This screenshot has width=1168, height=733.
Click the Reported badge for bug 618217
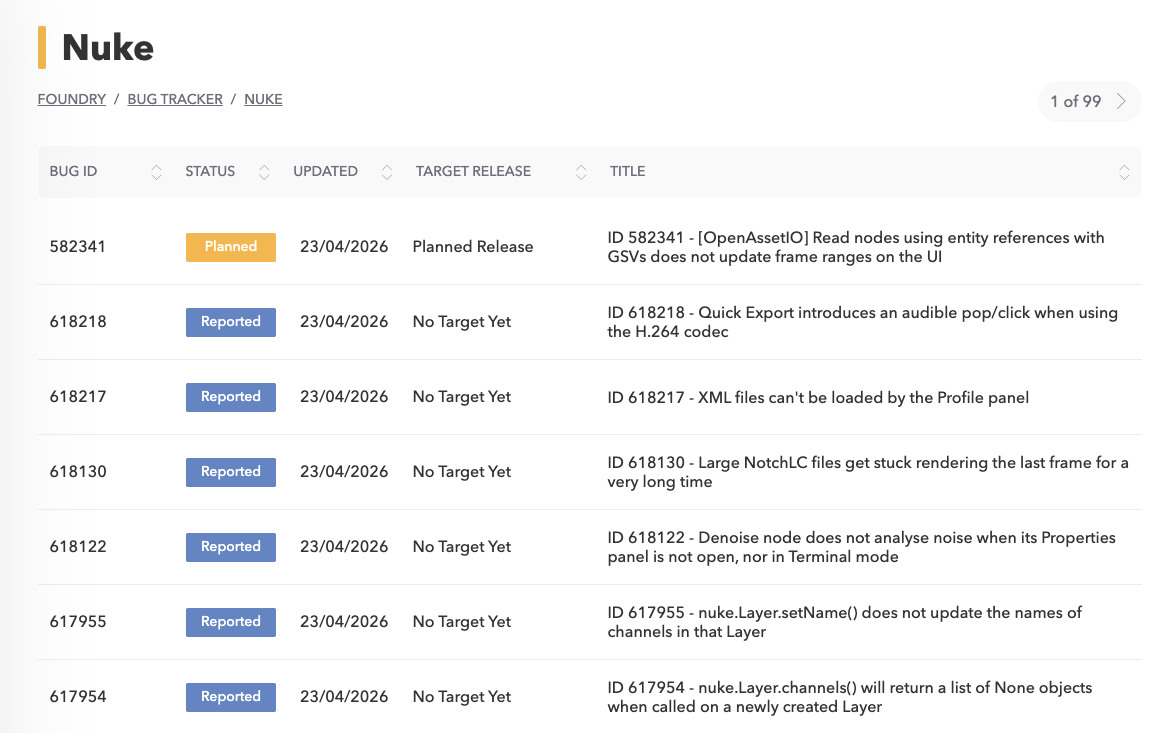[231, 397]
